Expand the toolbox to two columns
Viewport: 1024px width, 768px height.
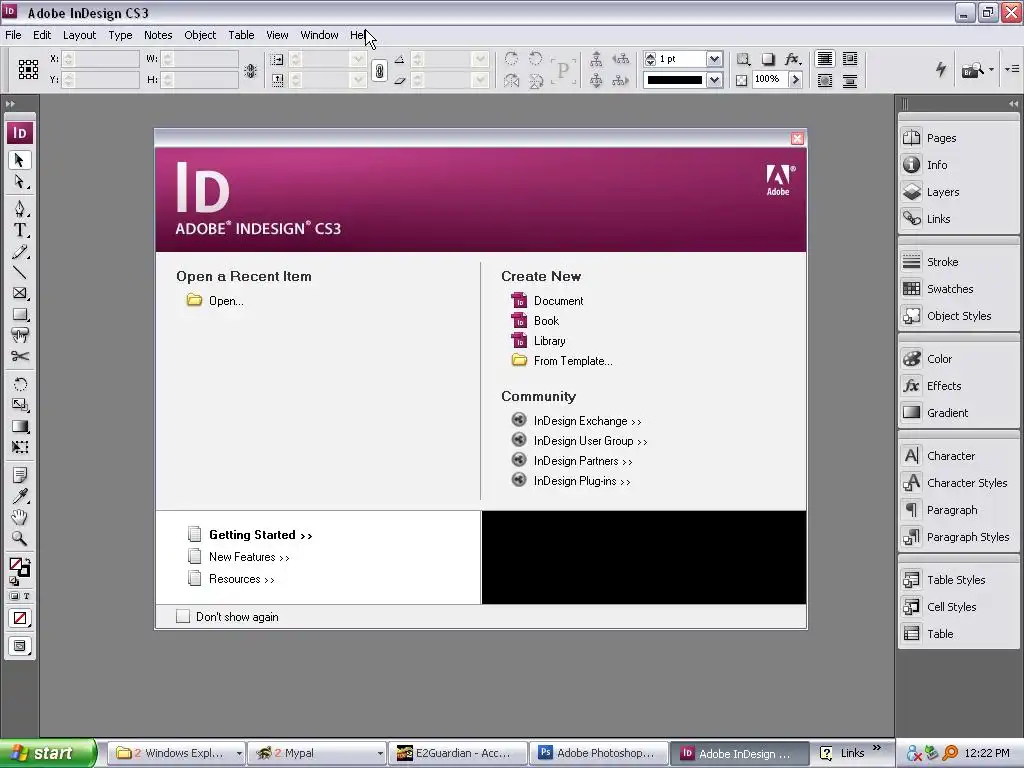pos(10,103)
